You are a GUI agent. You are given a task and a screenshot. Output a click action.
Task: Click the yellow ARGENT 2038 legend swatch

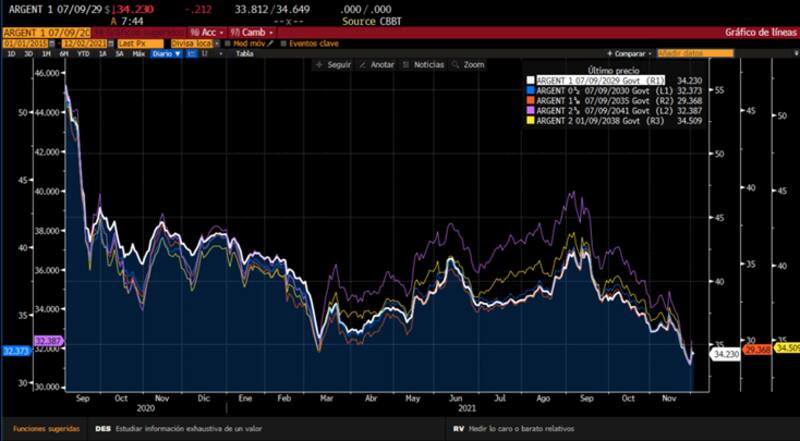coord(531,120)
